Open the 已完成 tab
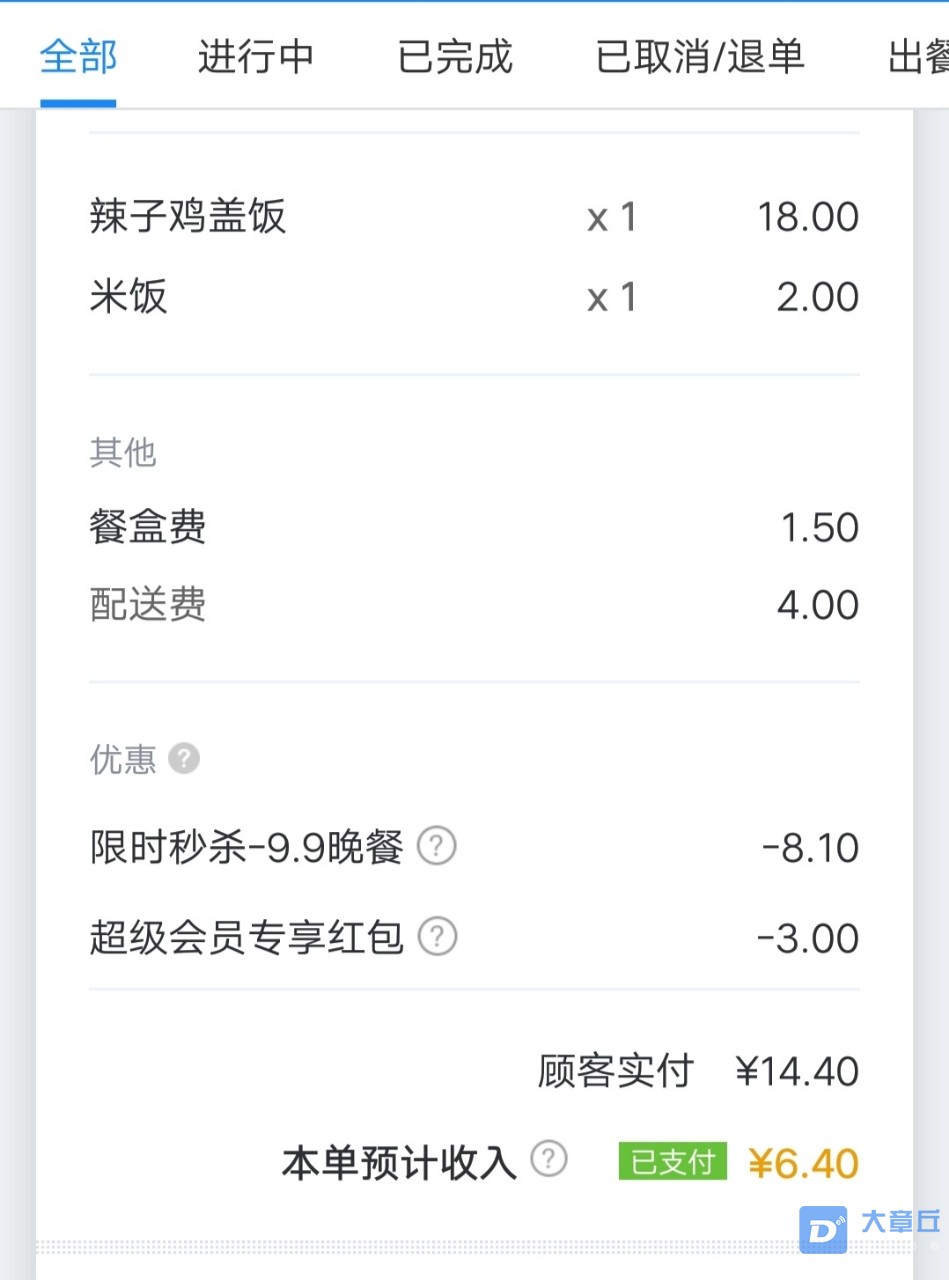The image size is (949, 1280). (455, 56)
